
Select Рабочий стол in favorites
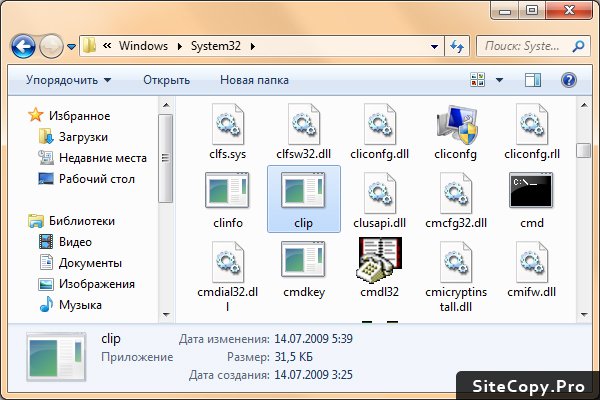click(96, 179)
